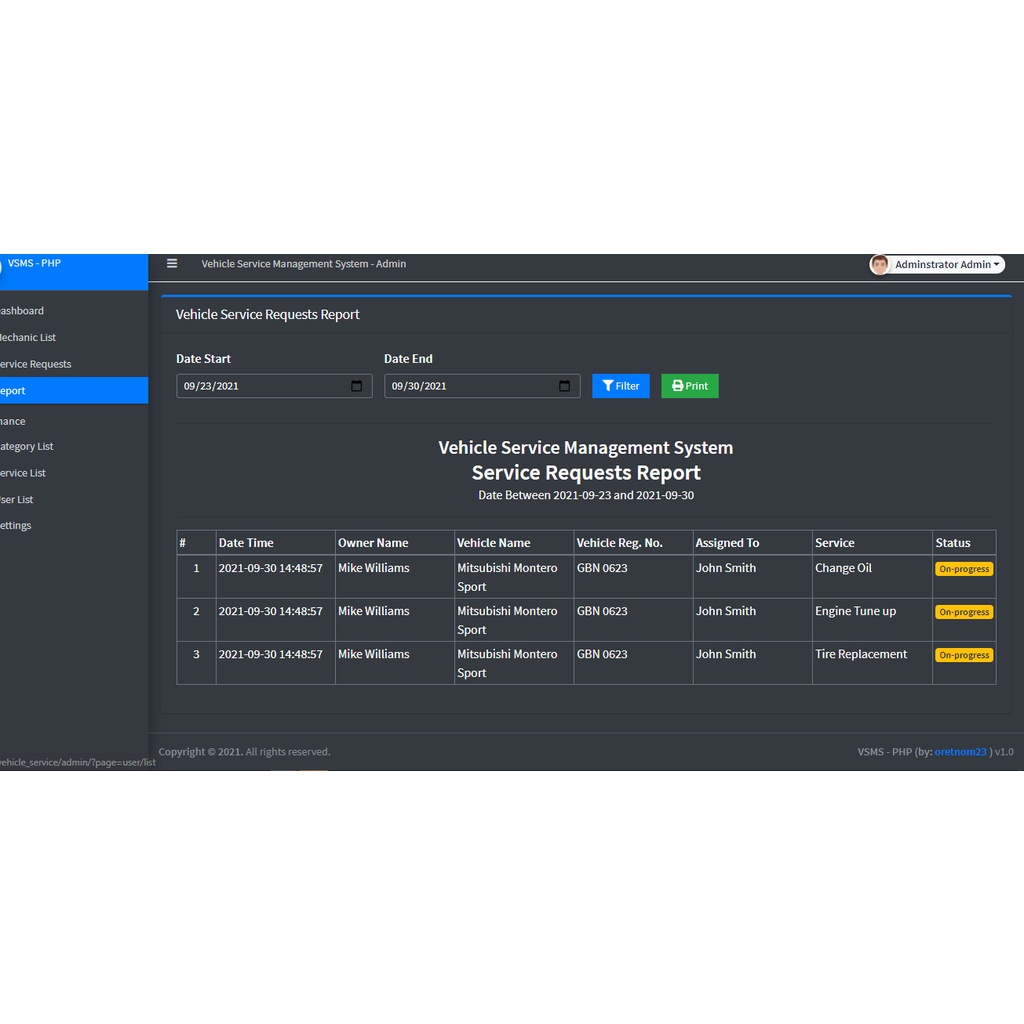
Task: Click the VSMS - PHP brand logo
Action: click(32, 264)
